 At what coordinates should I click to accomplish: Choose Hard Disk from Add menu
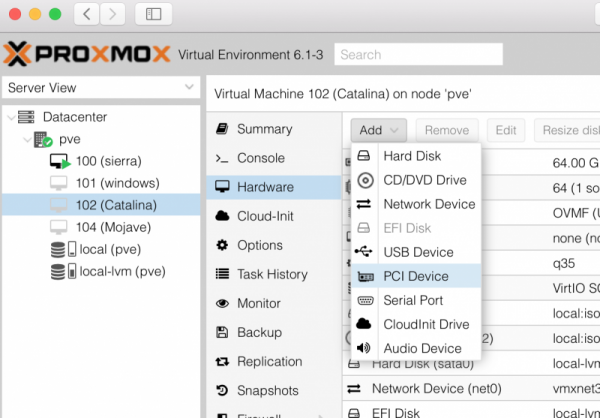(416, 156)
